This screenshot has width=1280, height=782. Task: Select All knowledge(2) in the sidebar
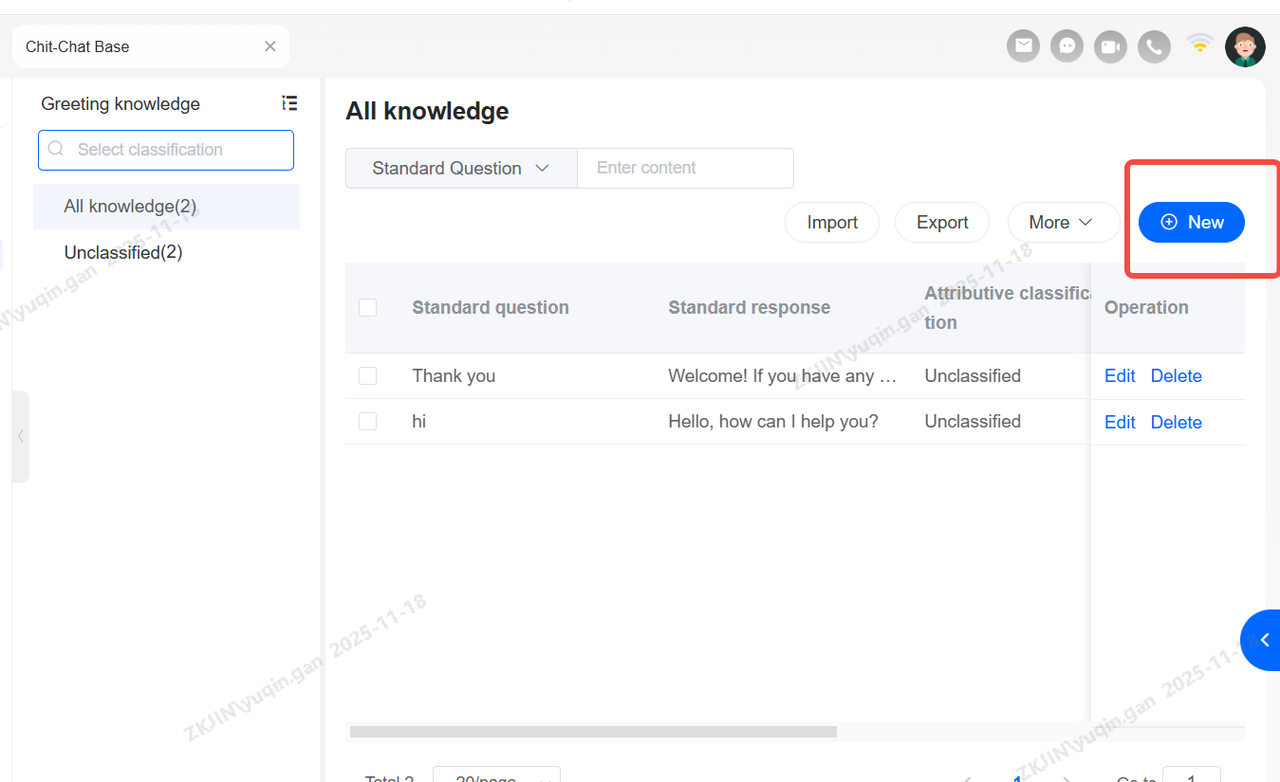130,206
